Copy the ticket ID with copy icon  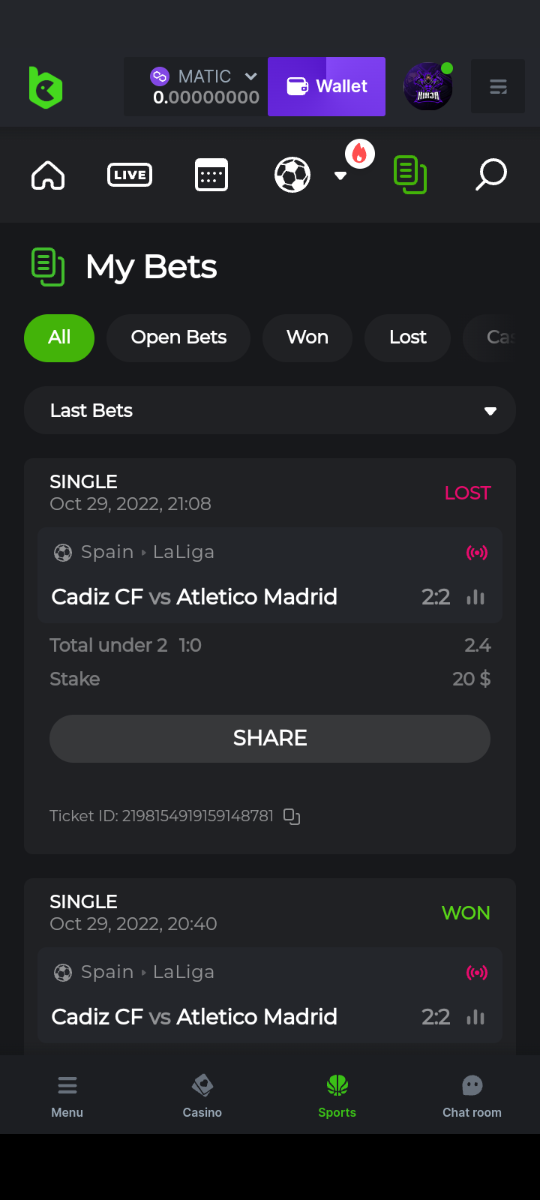pos(291,816)
